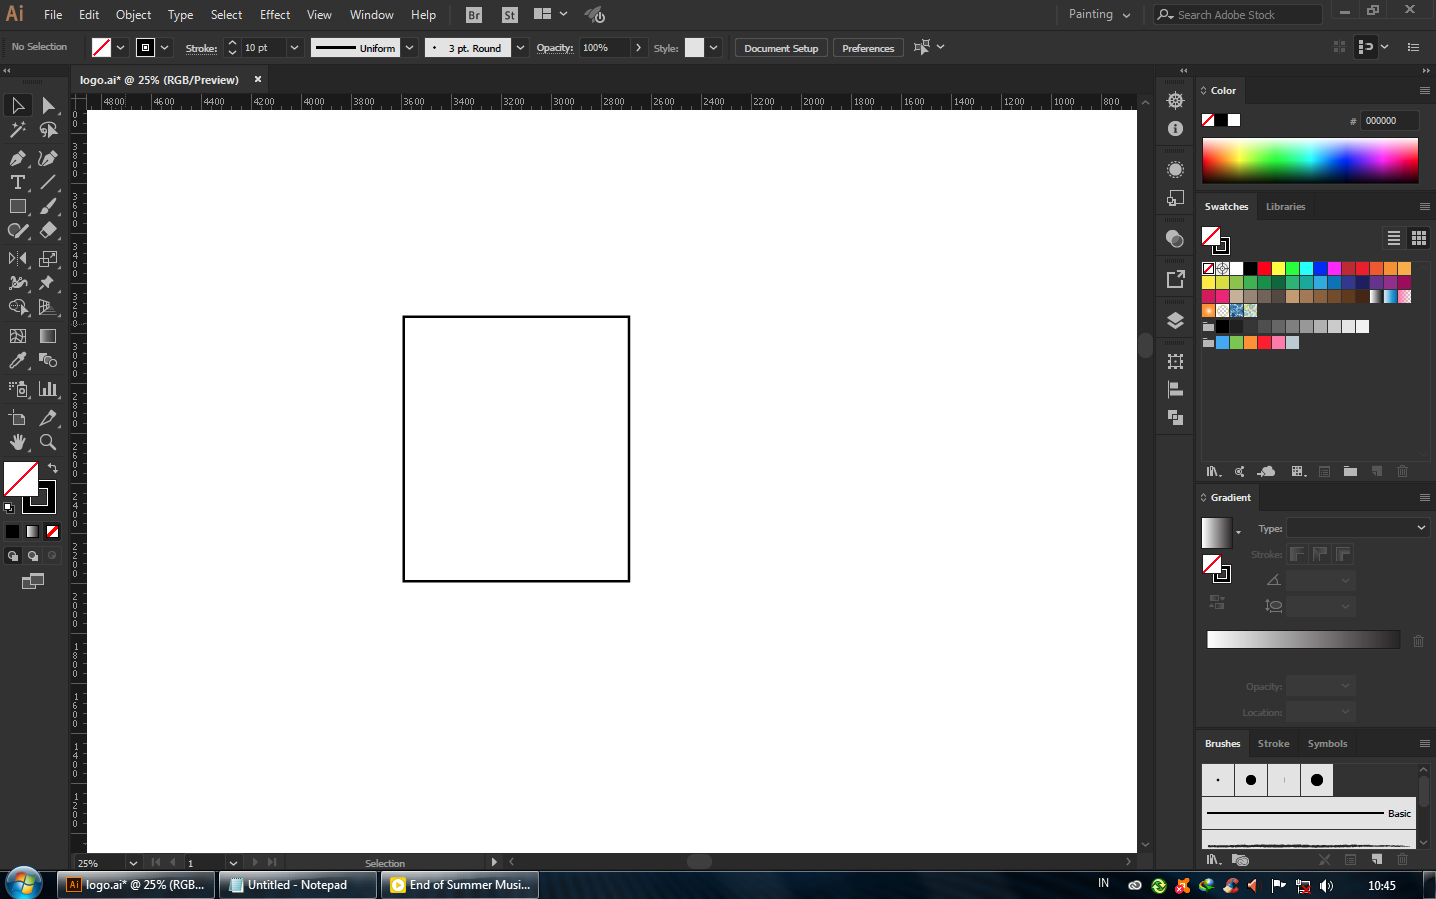Select the Curvature tool
This screenshot has width=1436, height=899.
point(48,158)
